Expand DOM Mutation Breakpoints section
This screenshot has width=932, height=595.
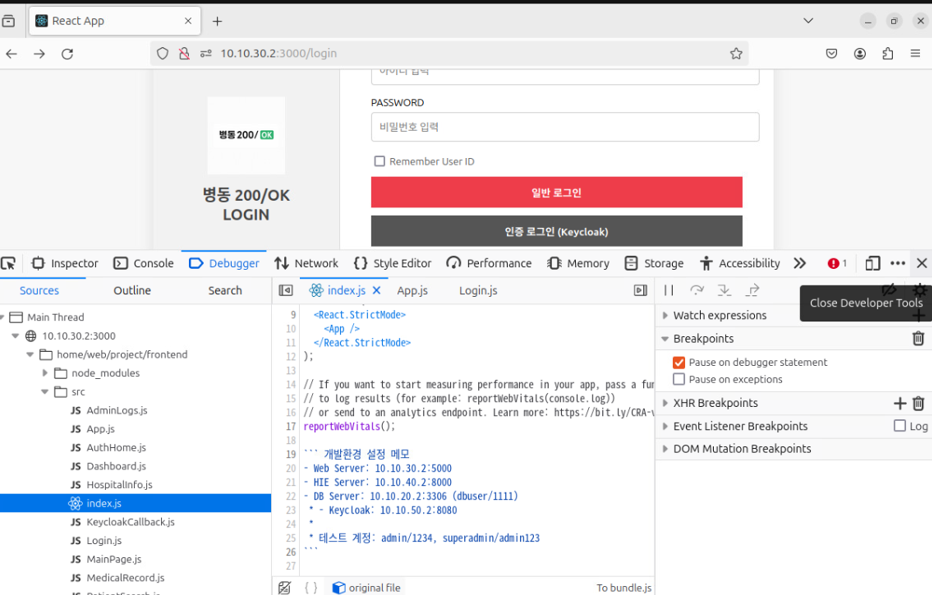tap(665, 449)
